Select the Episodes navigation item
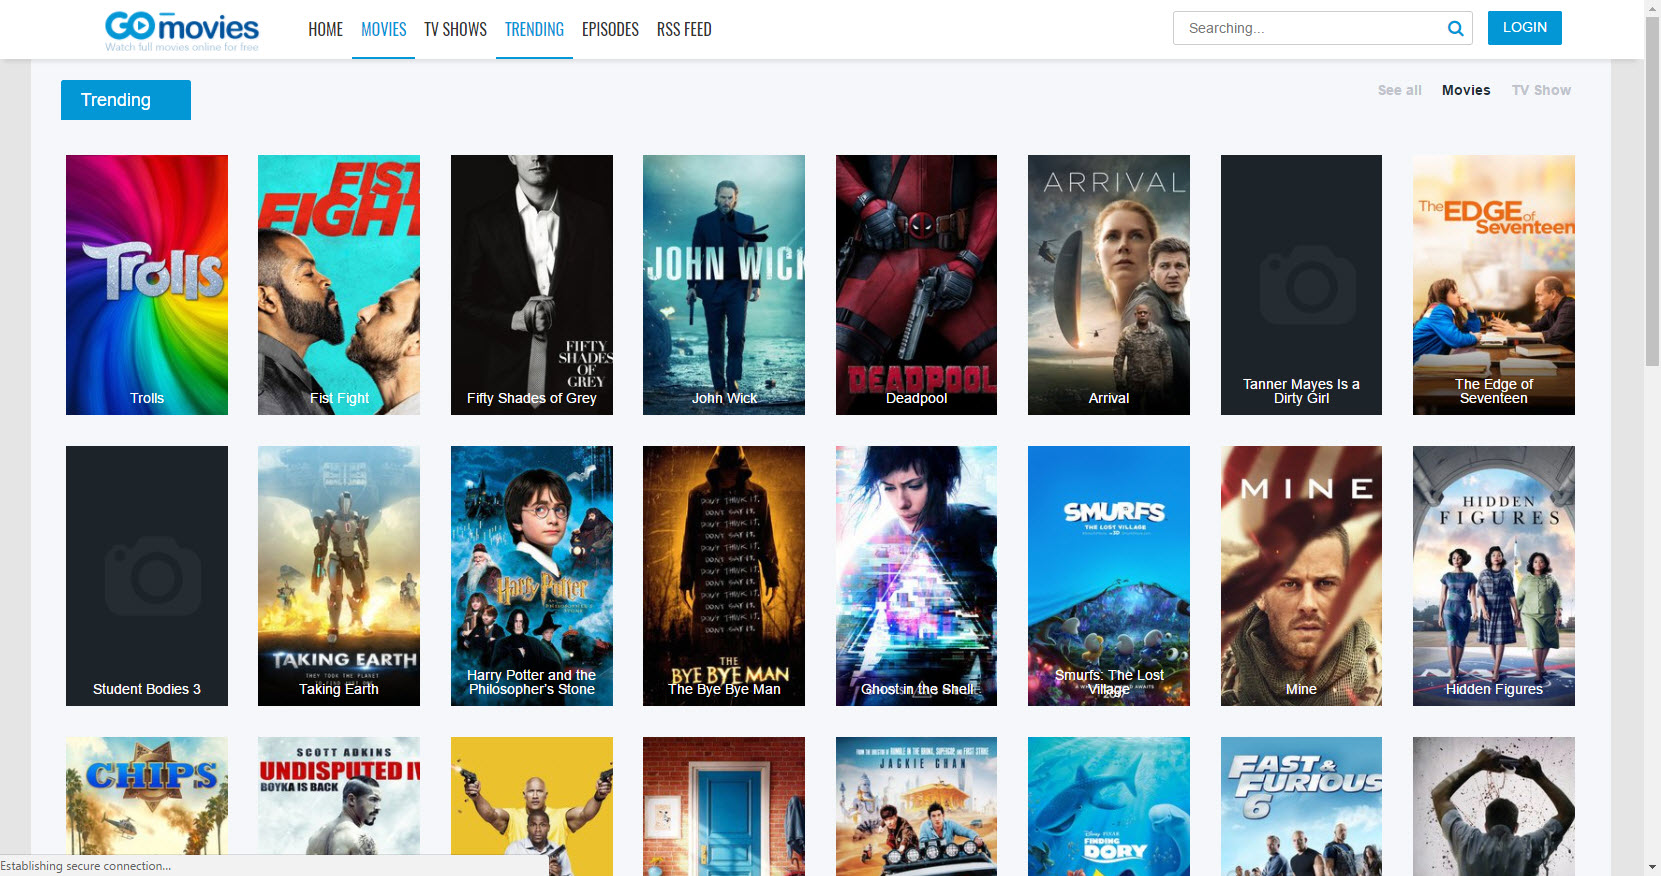 (610, 30)
